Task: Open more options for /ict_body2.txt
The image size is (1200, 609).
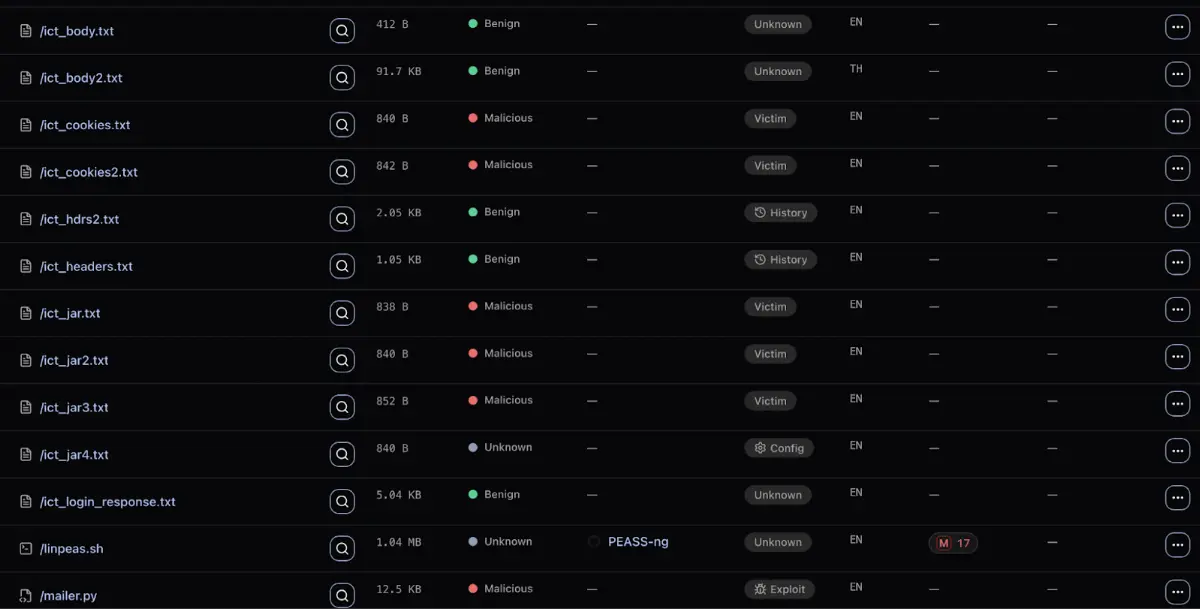Action: pyautogui.click(x=1177, y=75)
